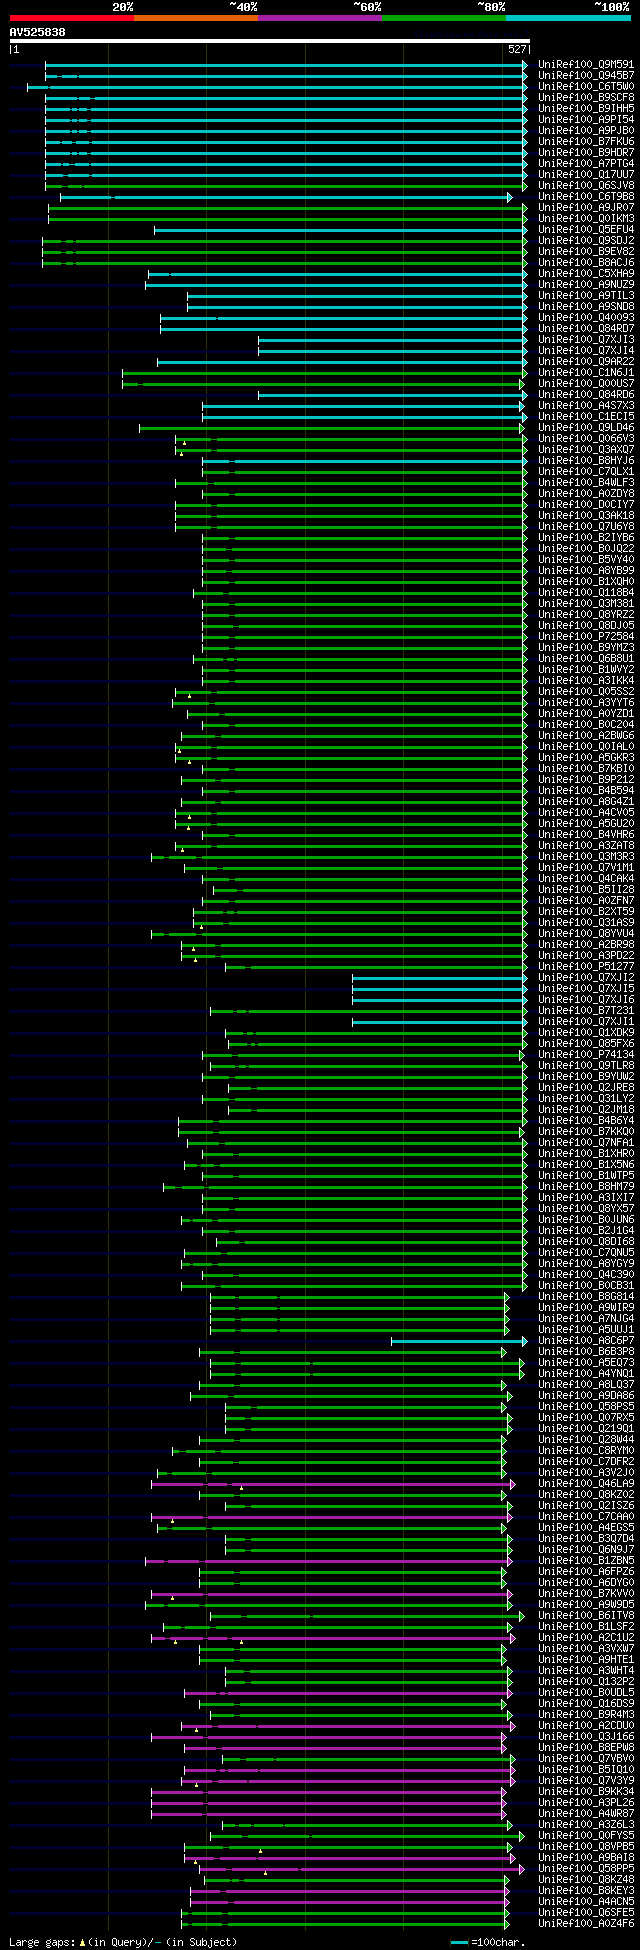This screenshot has width=640, height=1950.
Task: Click the green ~80% identity legend segment
Action: pyautogui.click(x=443, y=17)
